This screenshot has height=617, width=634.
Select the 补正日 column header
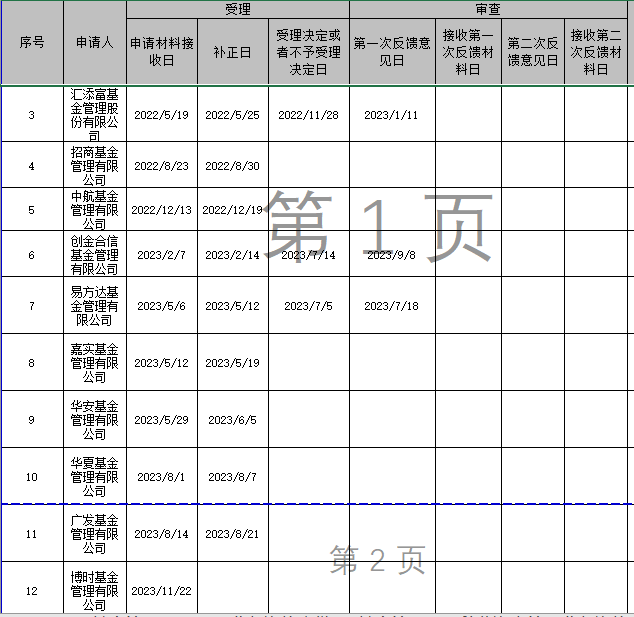coord(232,52)
